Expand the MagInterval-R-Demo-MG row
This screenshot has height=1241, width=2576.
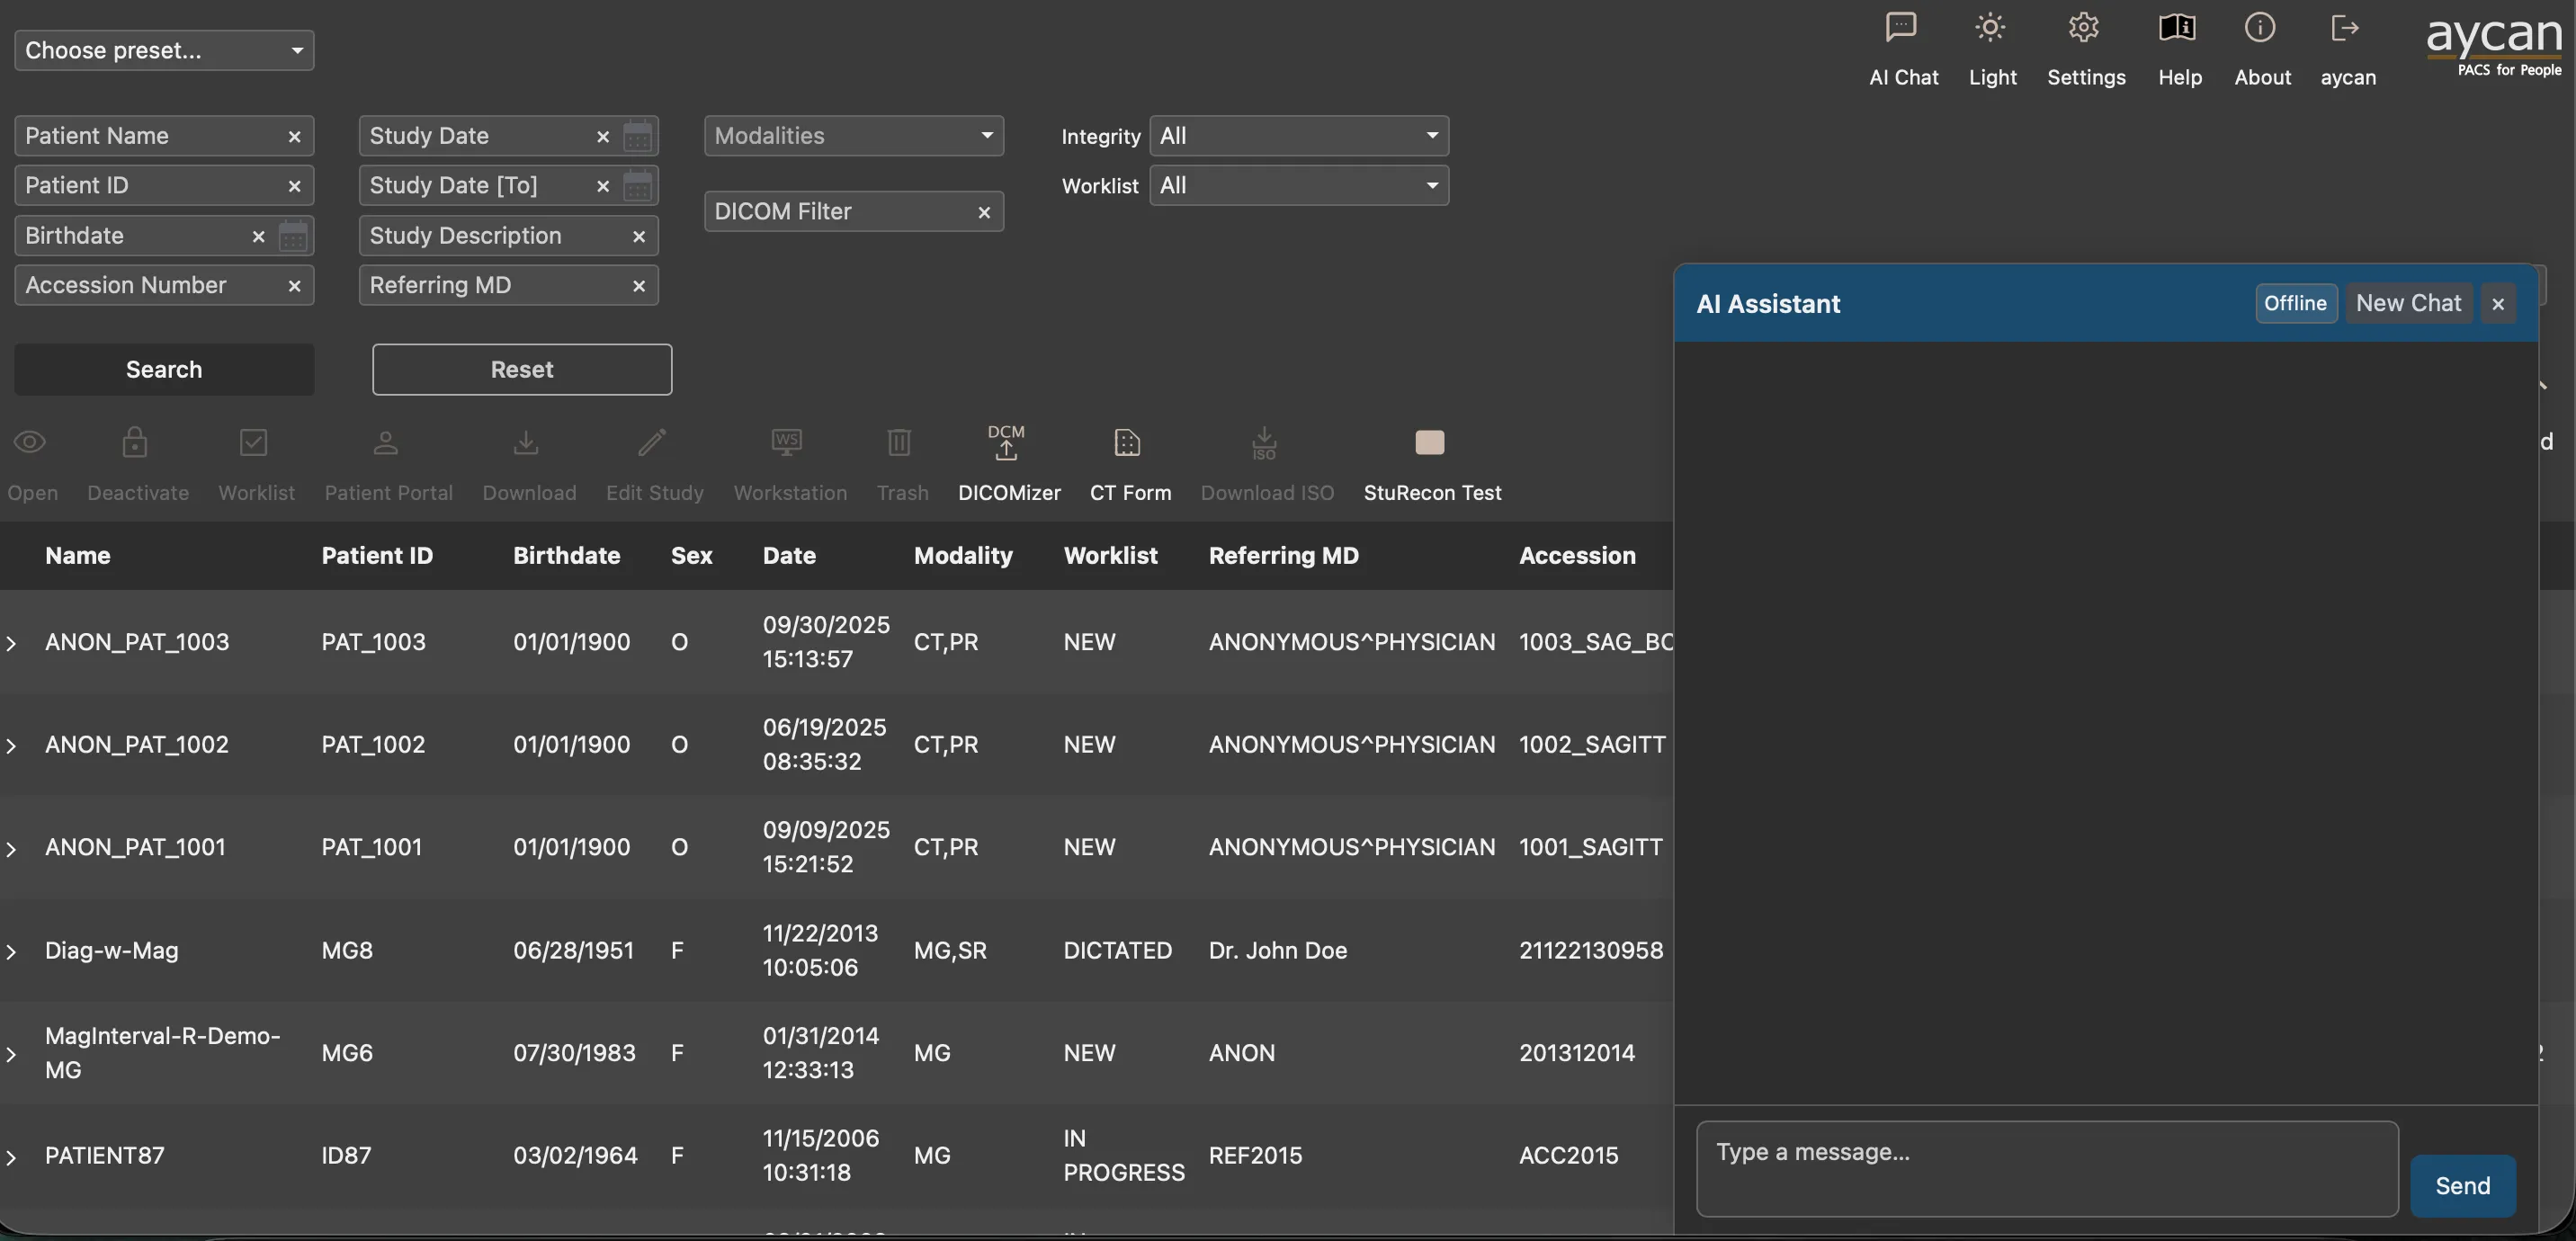coord(11,1055)
